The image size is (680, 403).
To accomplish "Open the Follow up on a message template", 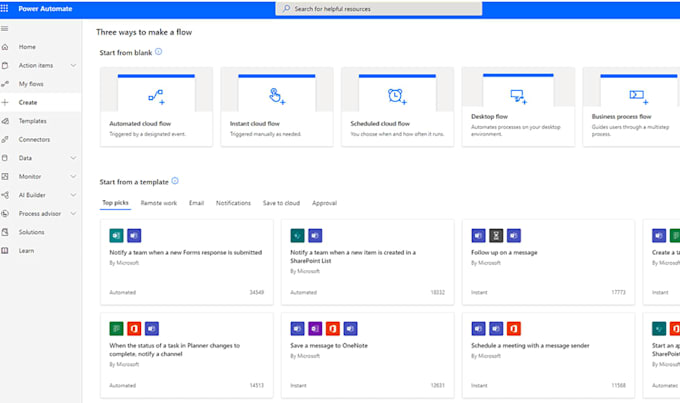I will point(548,262).
